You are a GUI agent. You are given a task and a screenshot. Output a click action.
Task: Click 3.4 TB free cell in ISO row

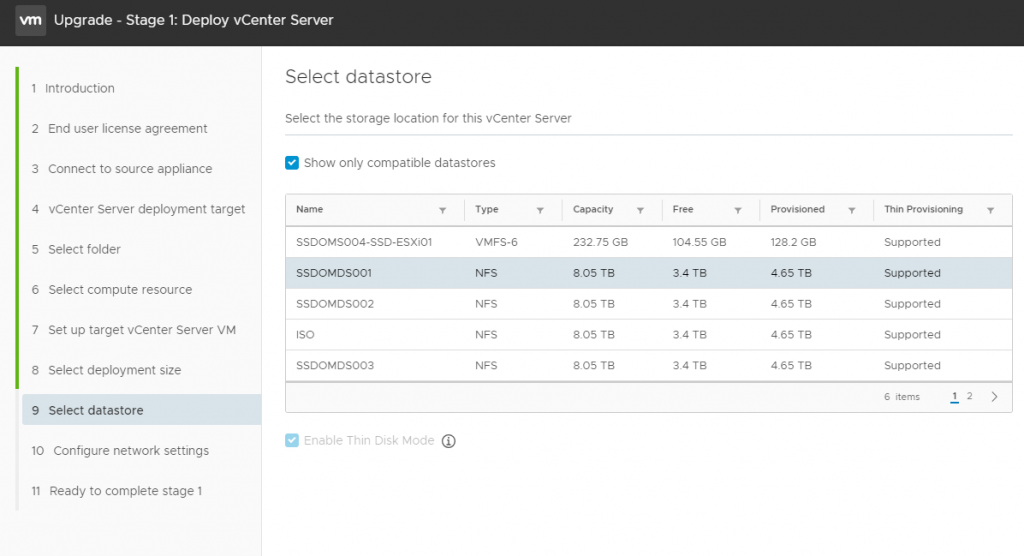point(690,335)
